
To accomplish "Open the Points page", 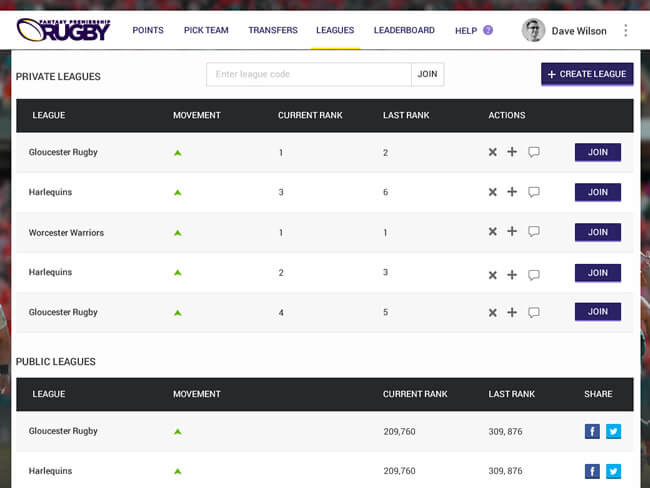I will [x=148, y=30].
